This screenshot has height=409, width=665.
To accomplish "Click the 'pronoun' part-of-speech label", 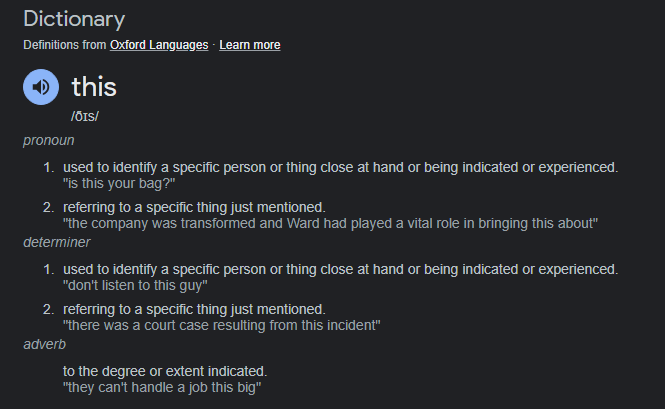I will click(49, 140).
